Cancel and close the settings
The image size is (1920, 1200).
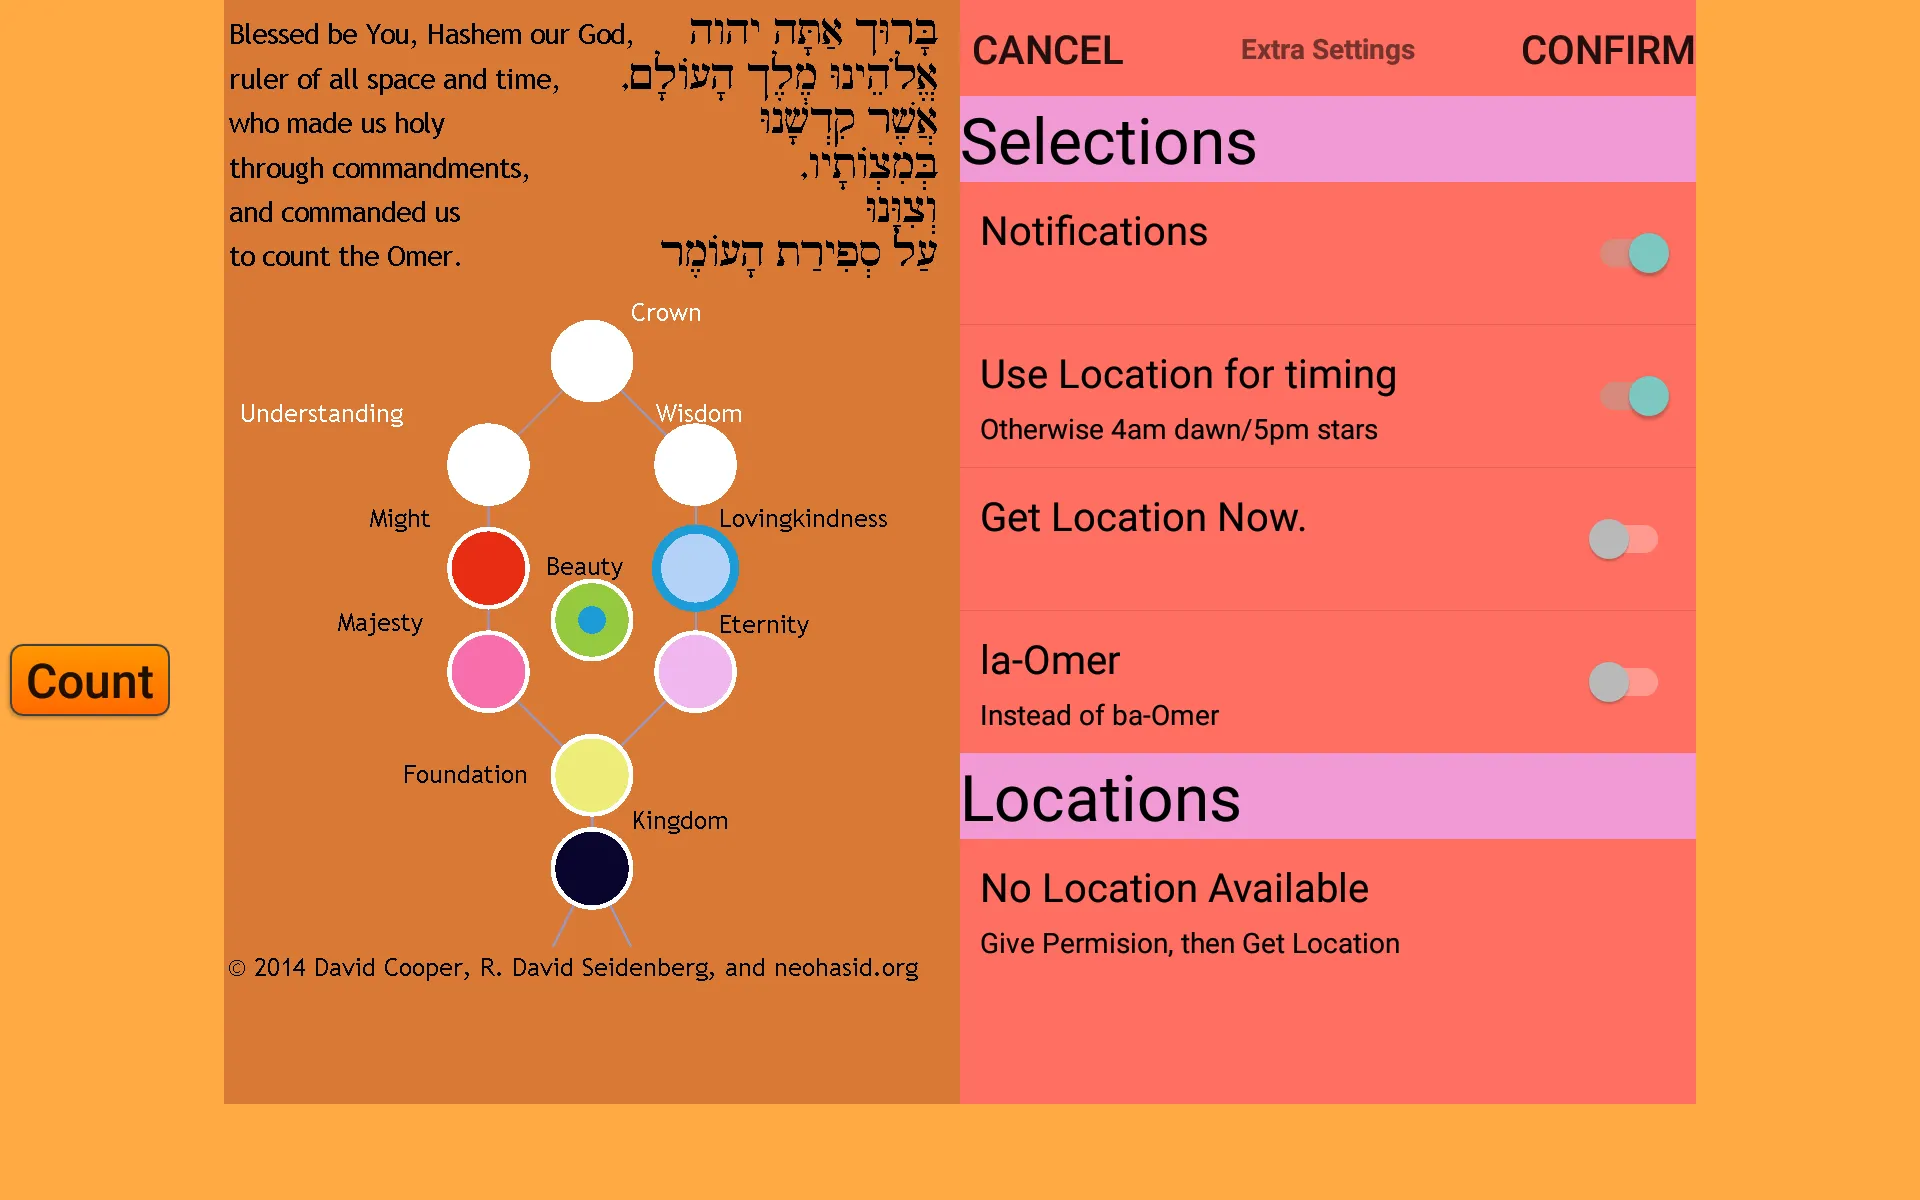click(1045, 48)
